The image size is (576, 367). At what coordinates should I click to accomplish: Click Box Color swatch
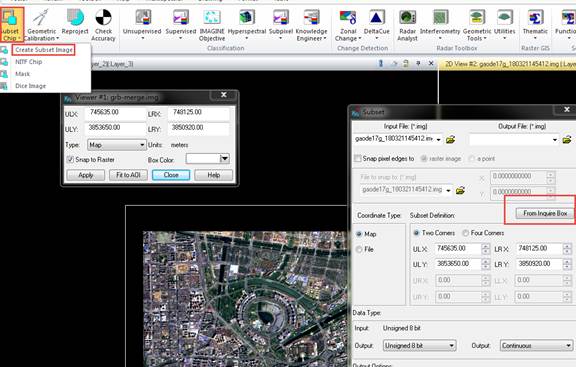click(x=203, y=159)
